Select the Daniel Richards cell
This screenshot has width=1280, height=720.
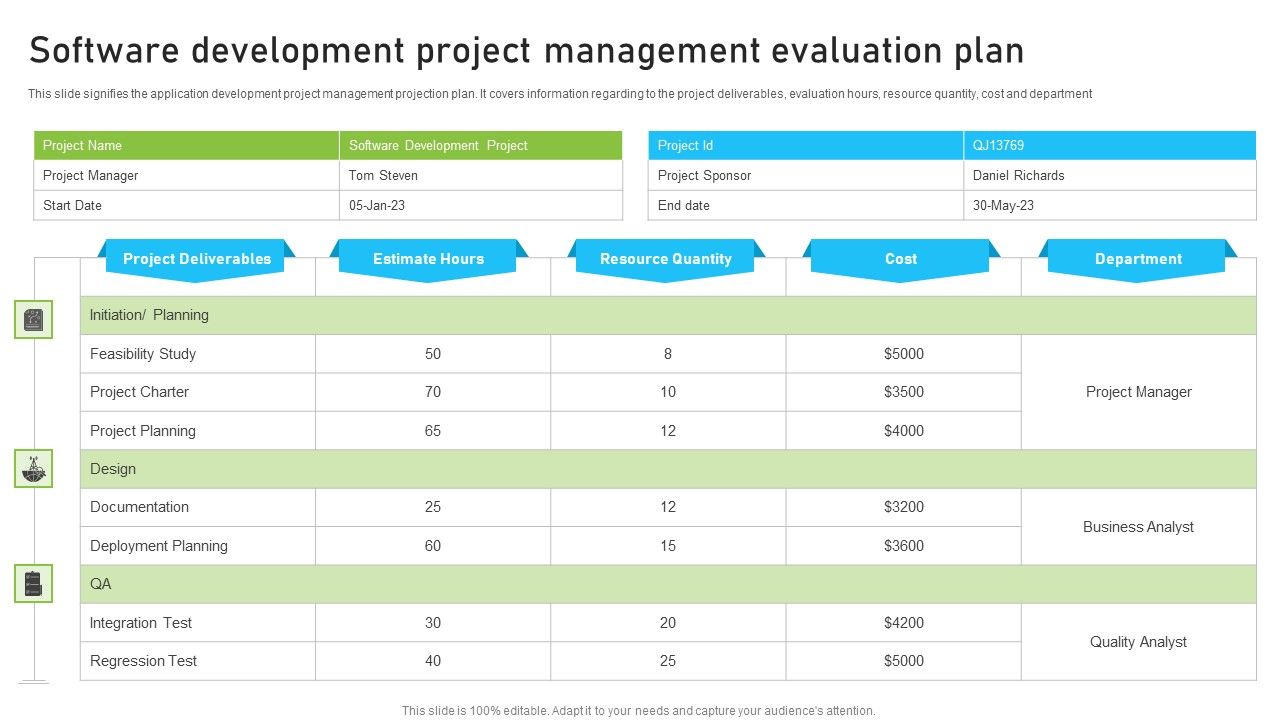click(1110, 176)
